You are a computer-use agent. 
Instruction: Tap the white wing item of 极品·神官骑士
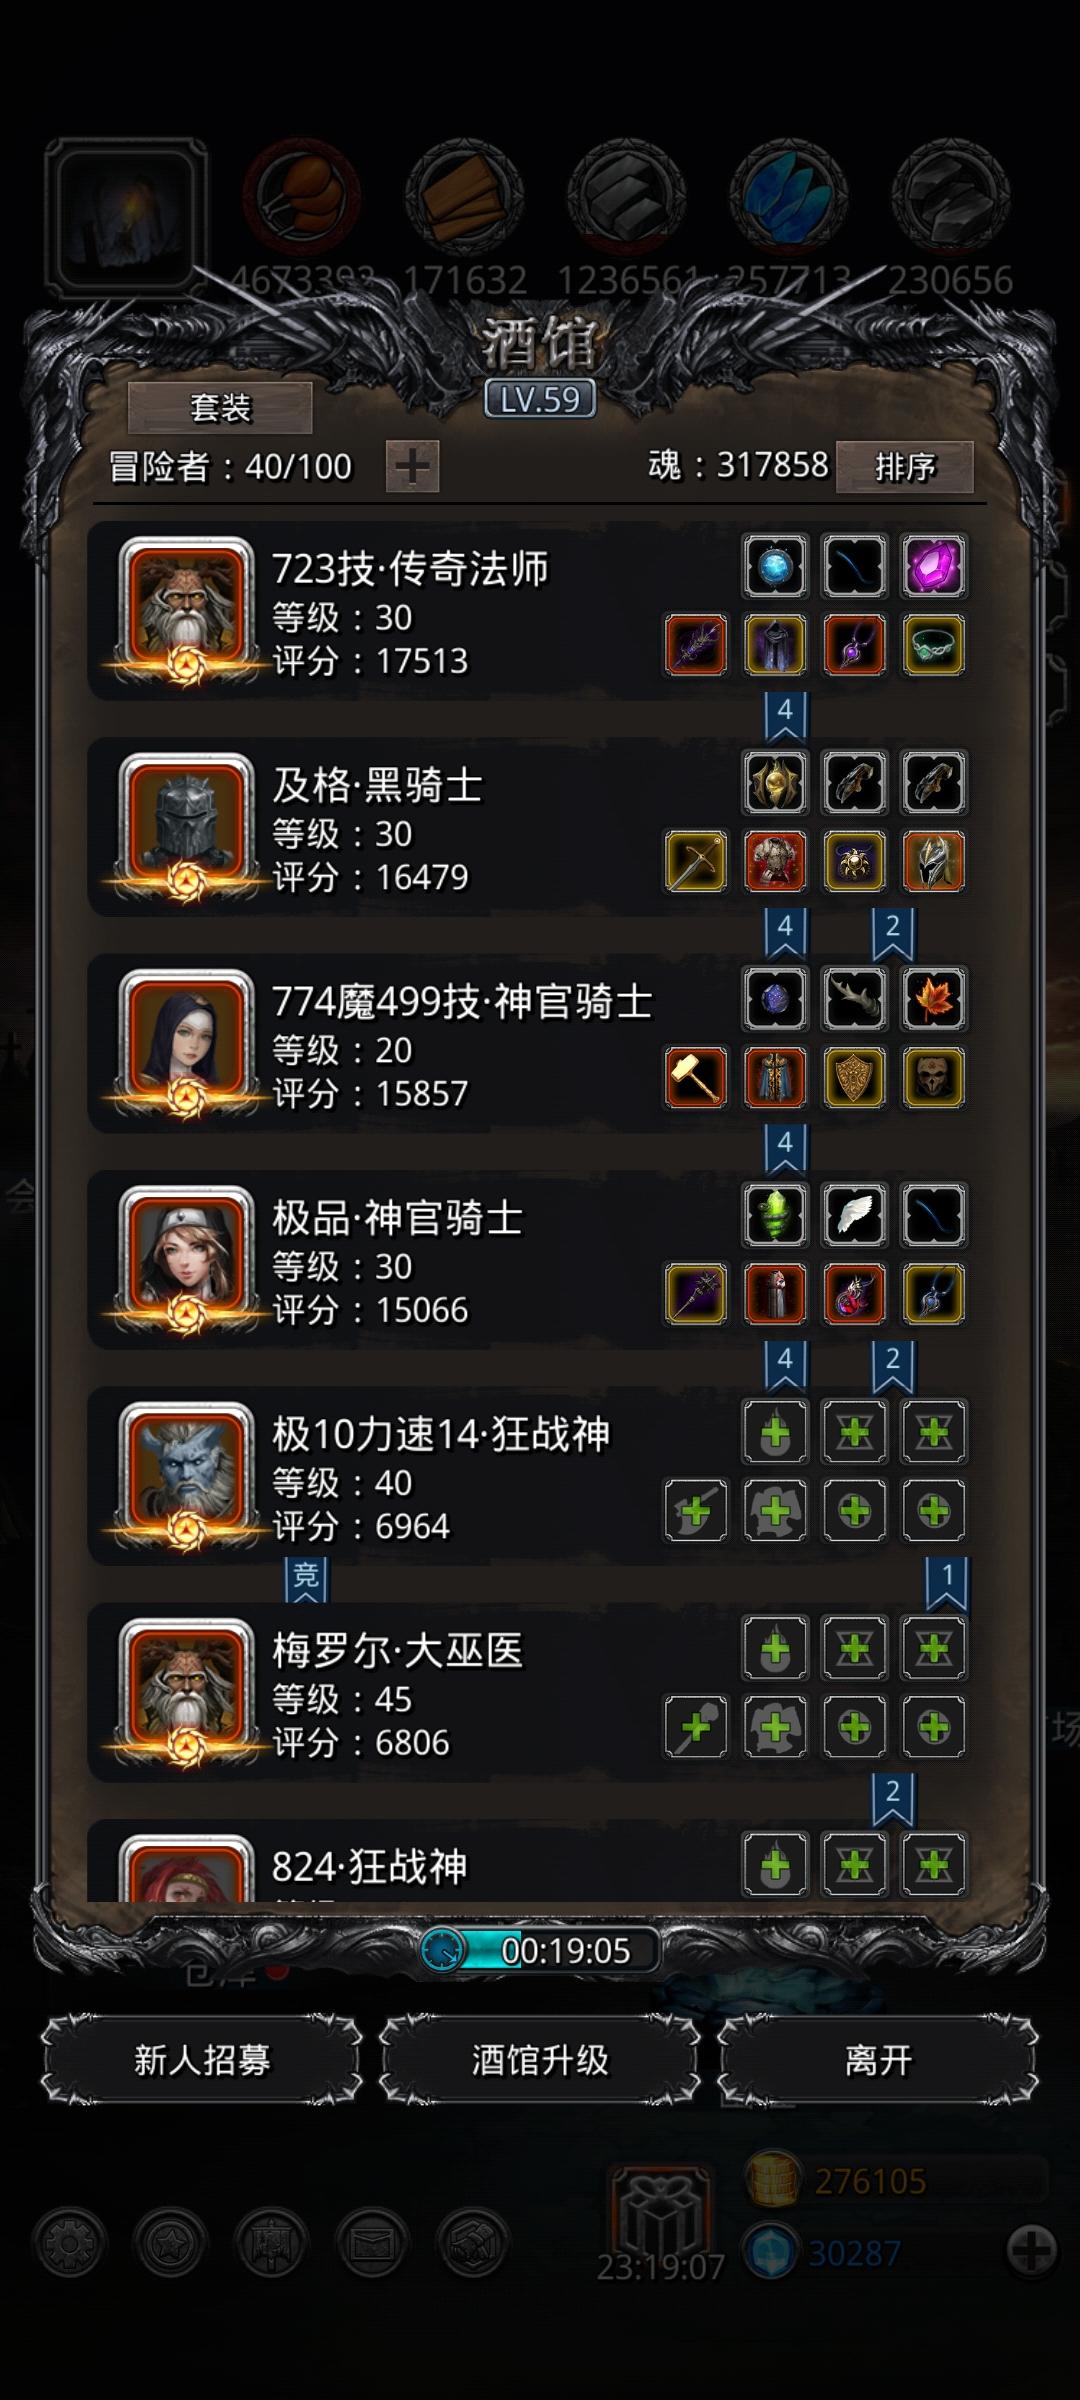point(854,1215)
